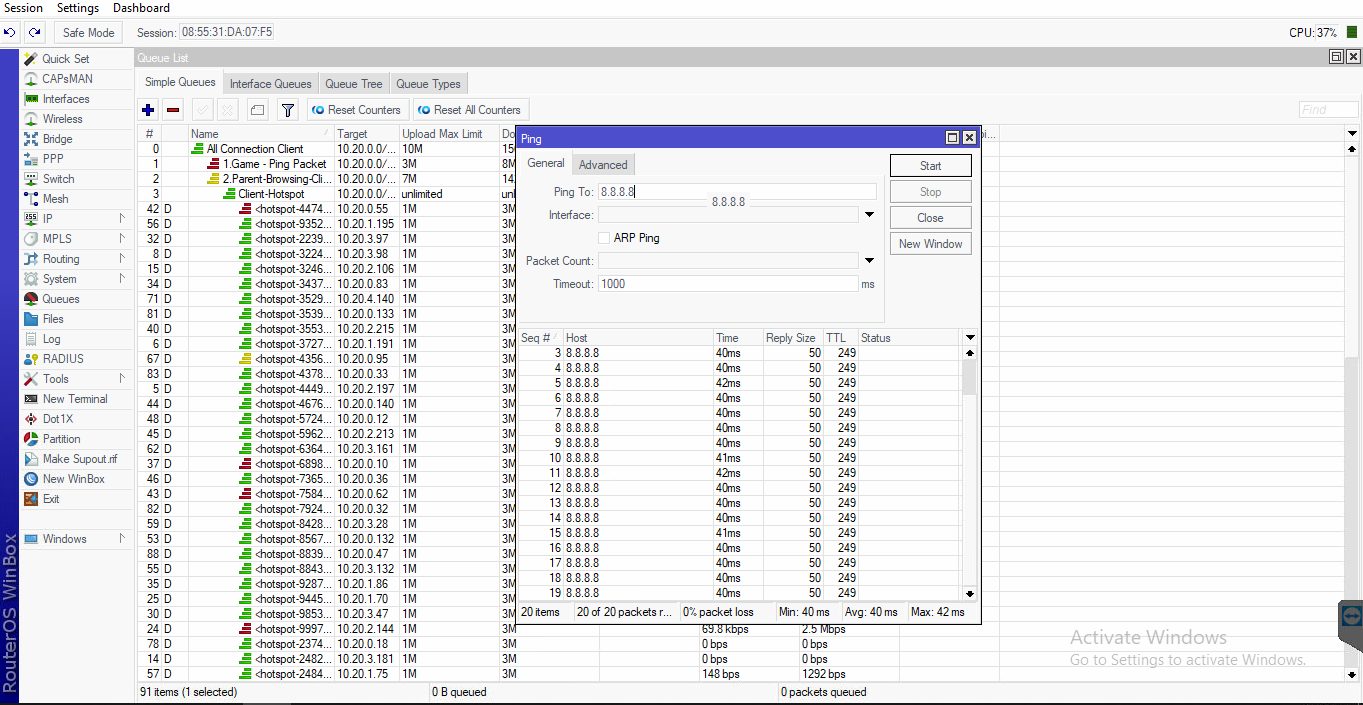Open the Settings menu
The image size is (1363, 705).
pyautogui.click(x=78, y=8)
